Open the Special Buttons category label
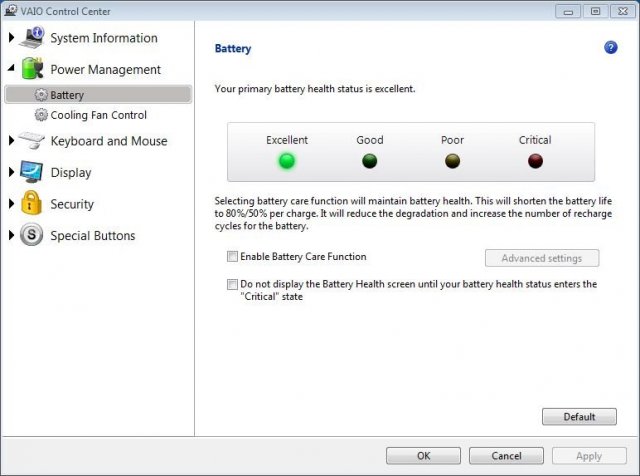This screenshot has width=640, height=476. click(93, 236)
